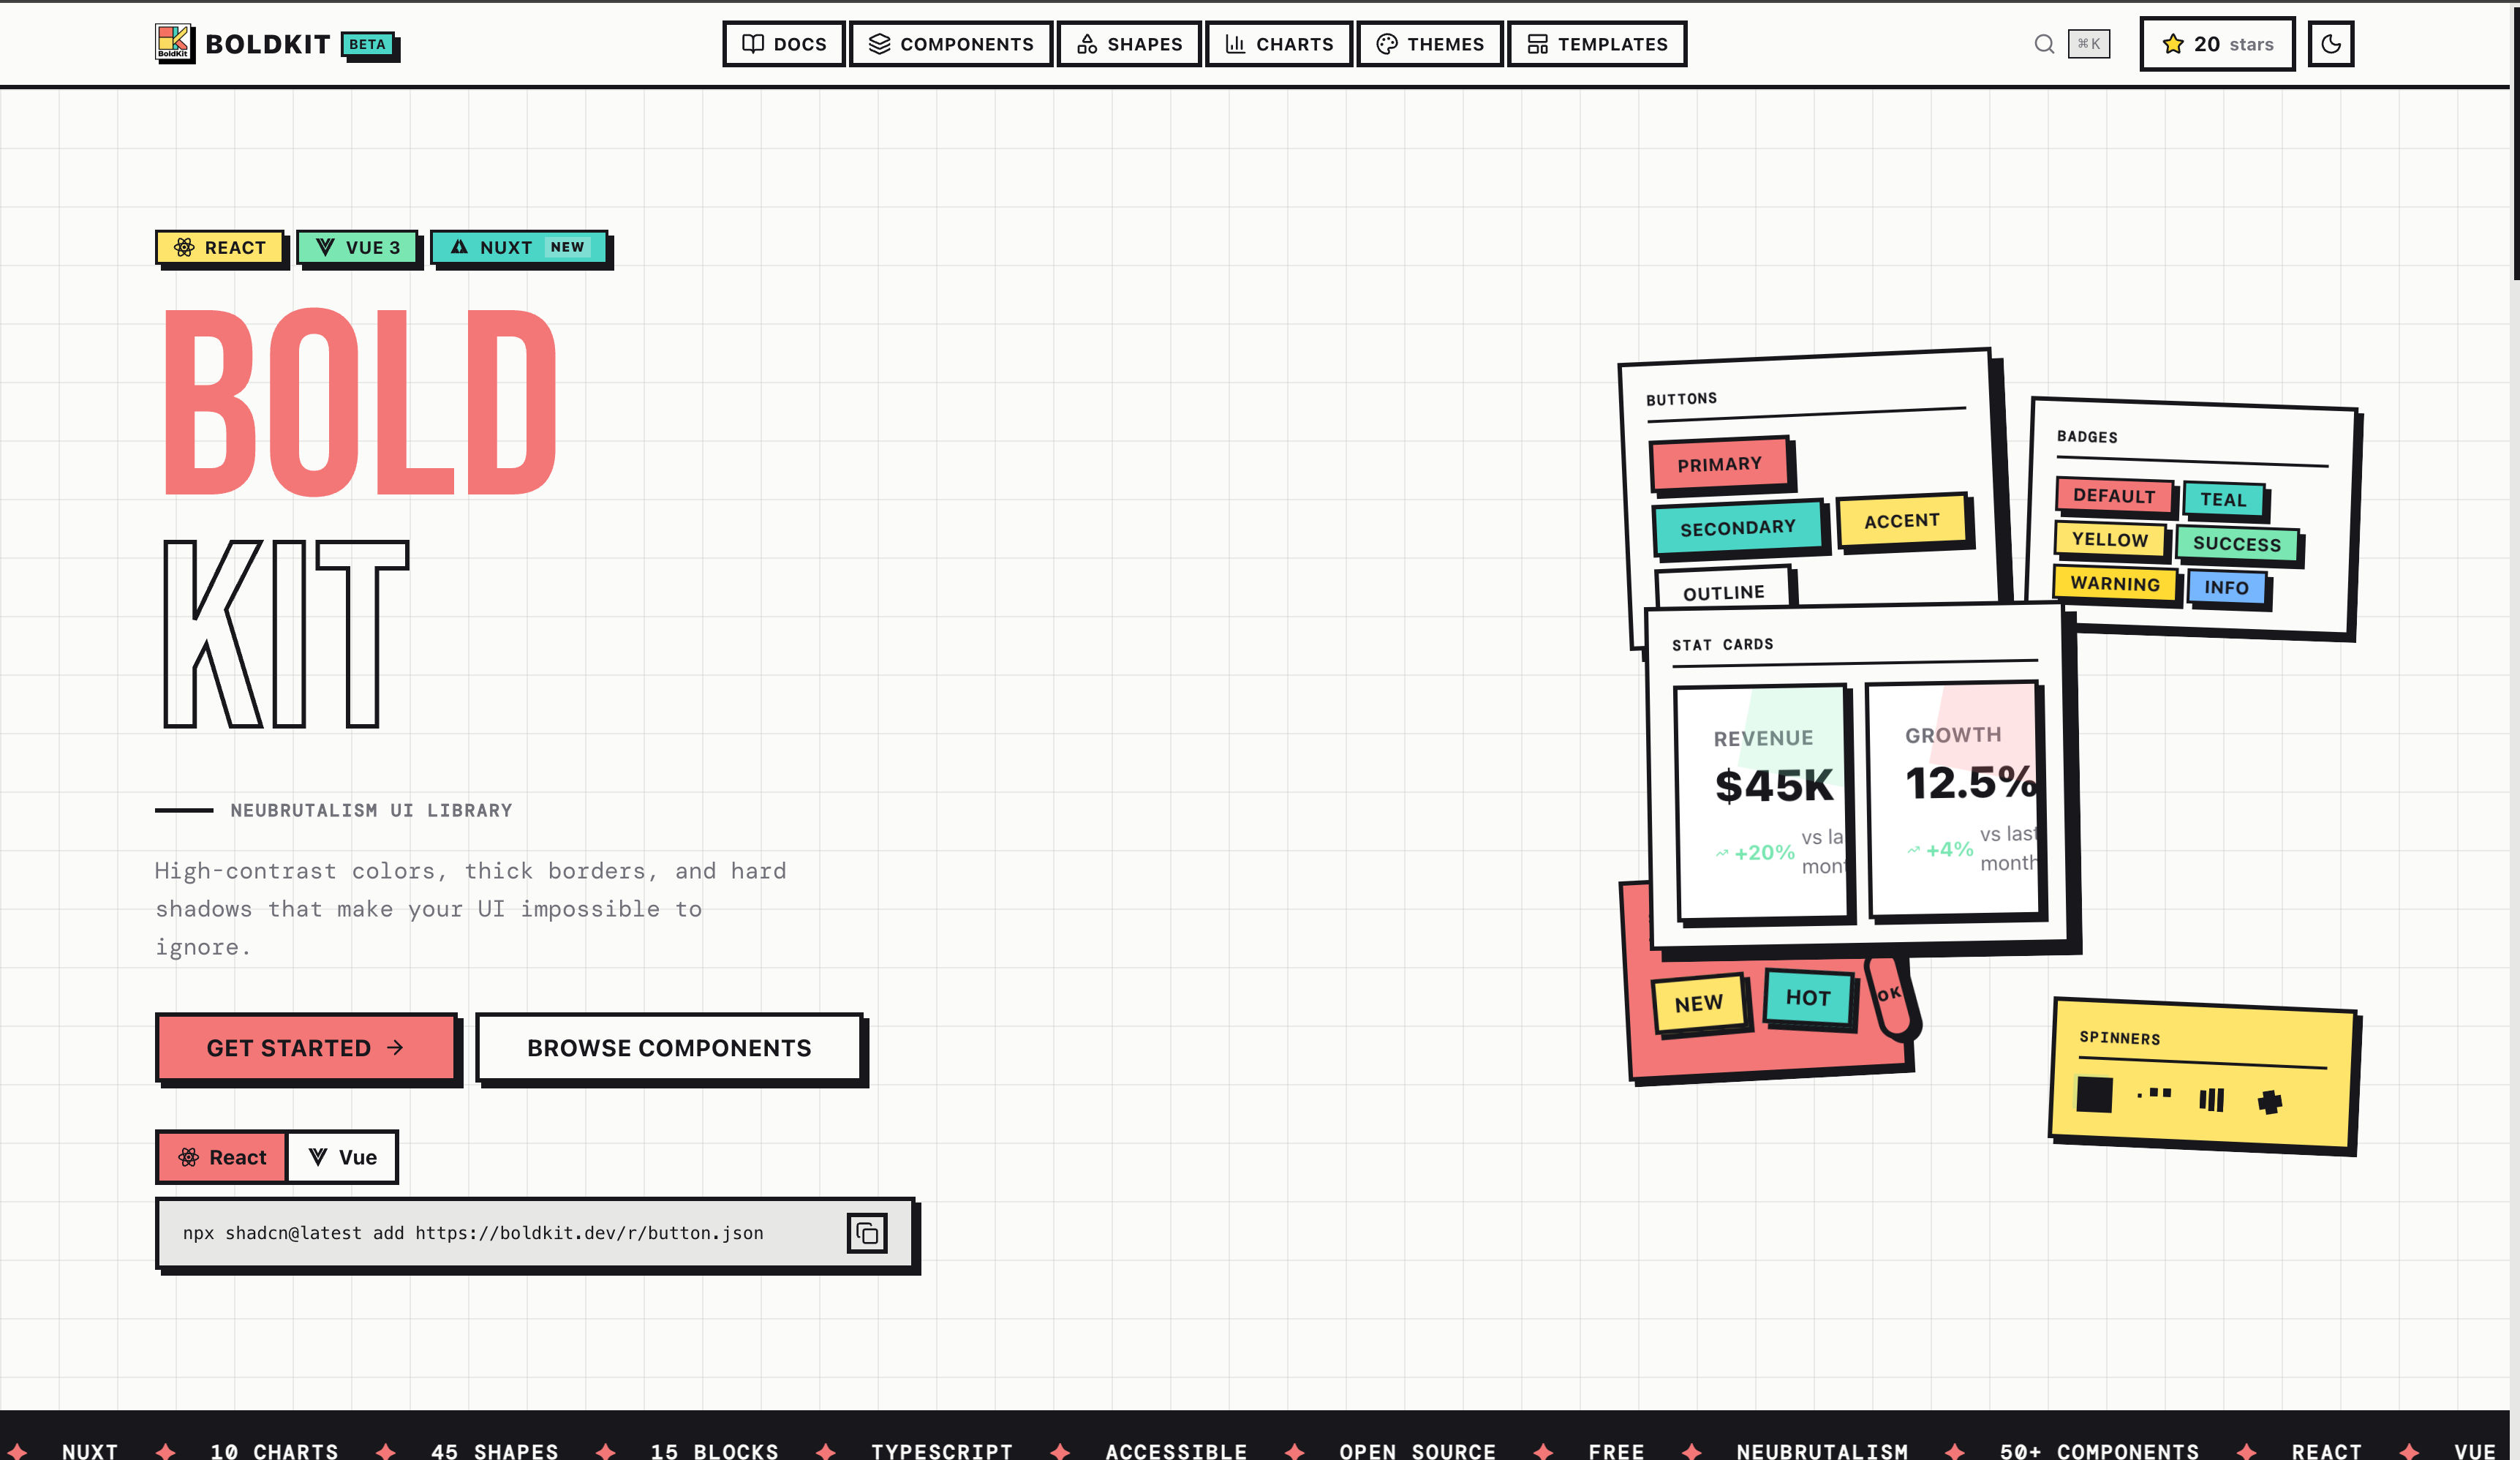Image resolution: width=2520 pixels, height=1460 pixels.
Task: Select the React install tab
Action: pyautogui.click(x=222, y=1157)
